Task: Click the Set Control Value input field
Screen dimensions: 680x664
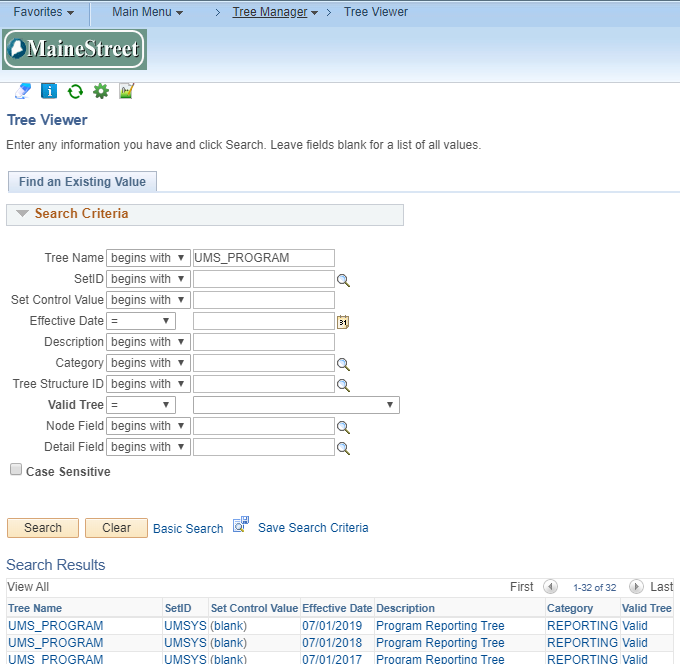Action: (264, 300)
